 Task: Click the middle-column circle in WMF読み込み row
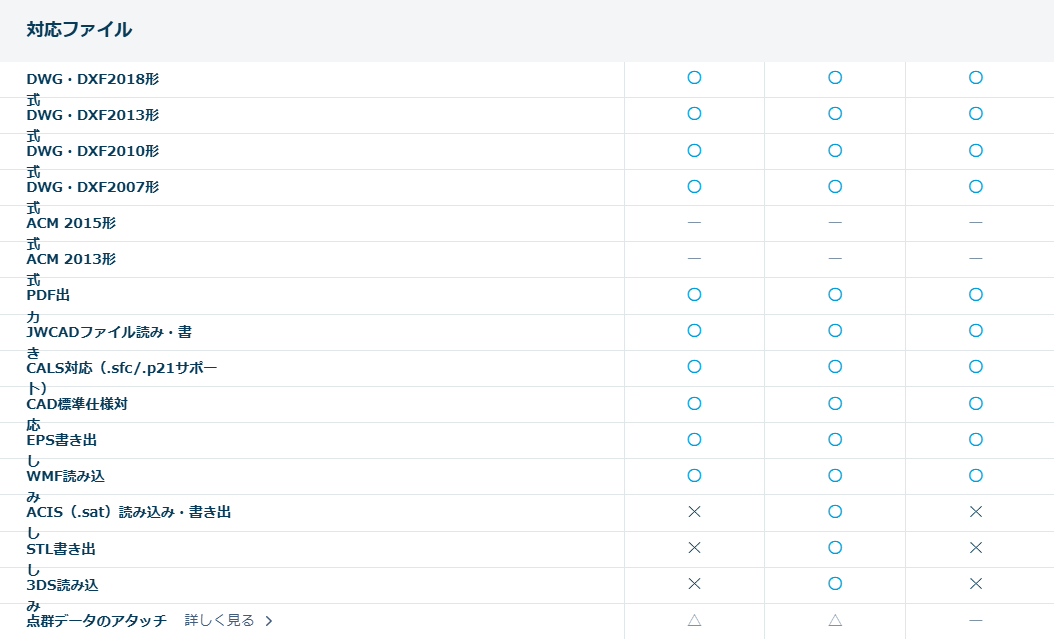[835, 476]
